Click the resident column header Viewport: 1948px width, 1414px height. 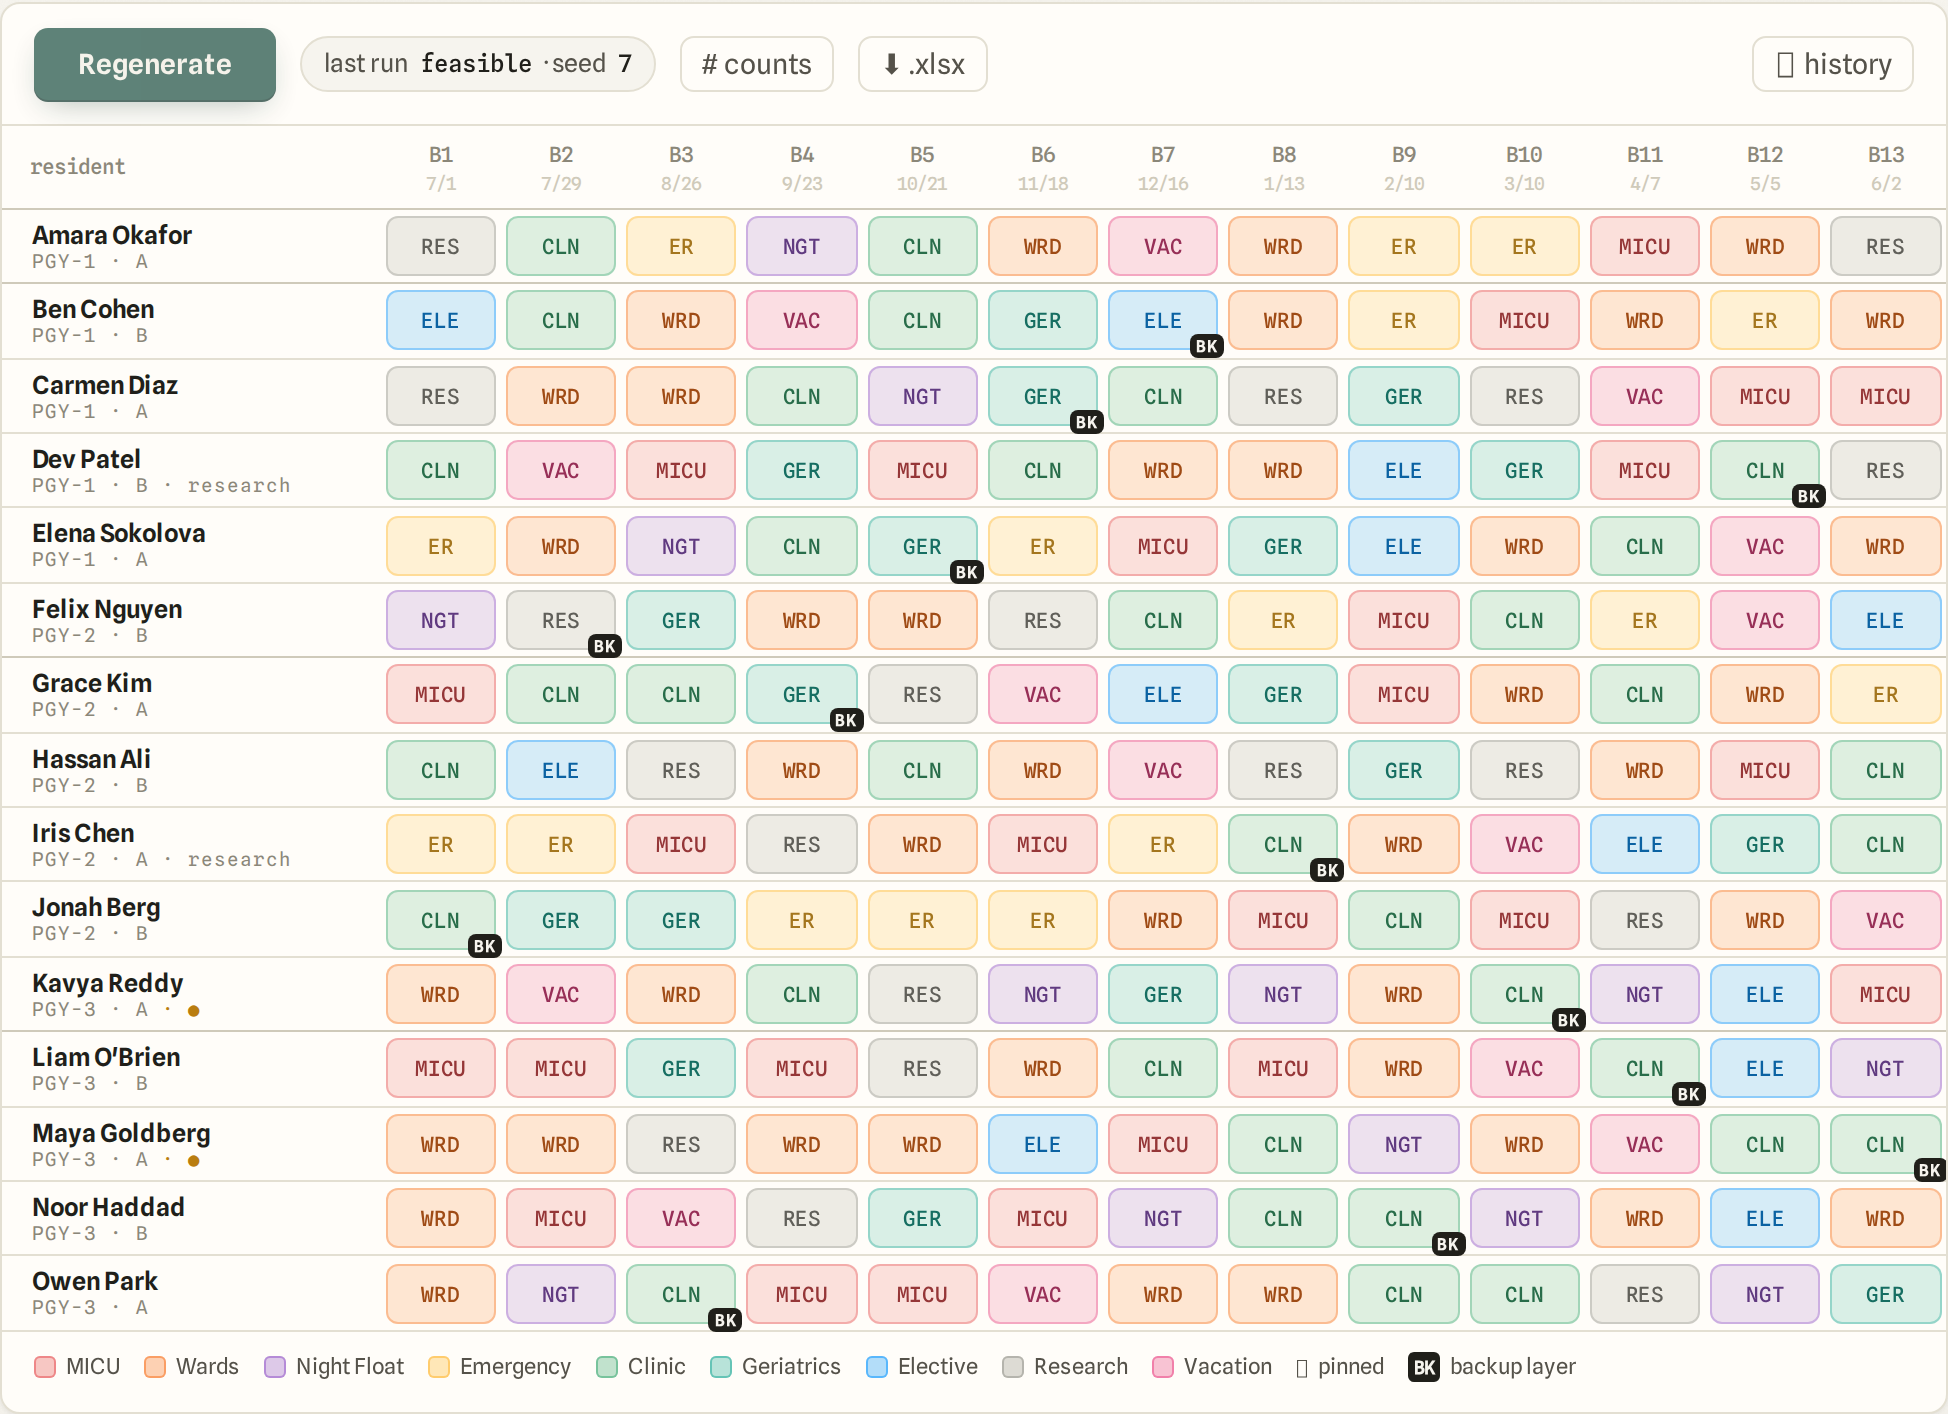pyautogui.click(x=78, y=167)
